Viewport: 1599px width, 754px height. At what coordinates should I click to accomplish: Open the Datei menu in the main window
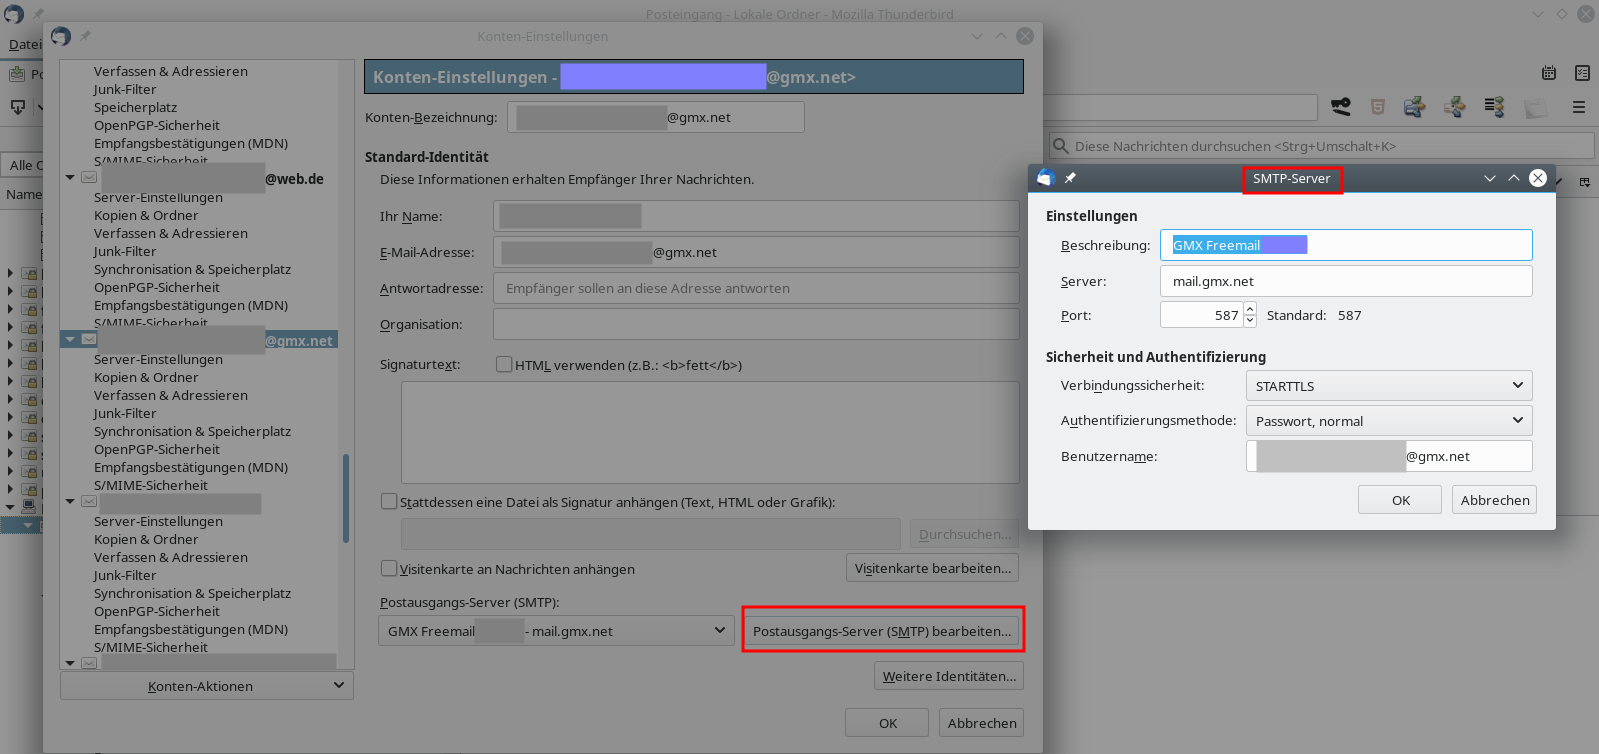pyautogui.click(x=25, y=44)
